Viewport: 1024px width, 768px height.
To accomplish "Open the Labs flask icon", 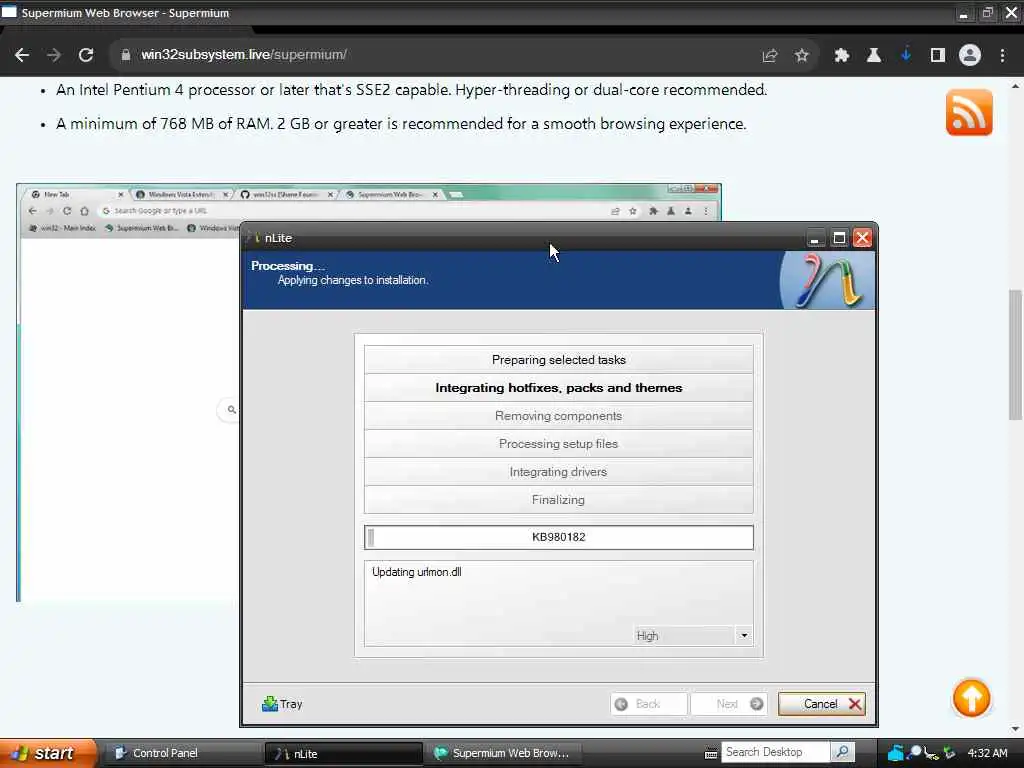I will pyautogui.click(x=873, y=56).
